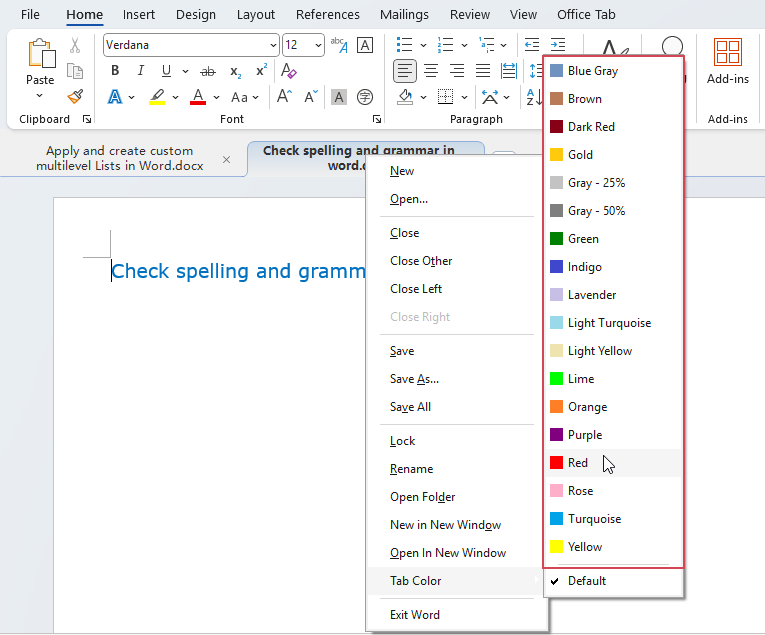Screen dimensions: 765x635
Task: Select the checked Default tab color
Action: point(586,581)
